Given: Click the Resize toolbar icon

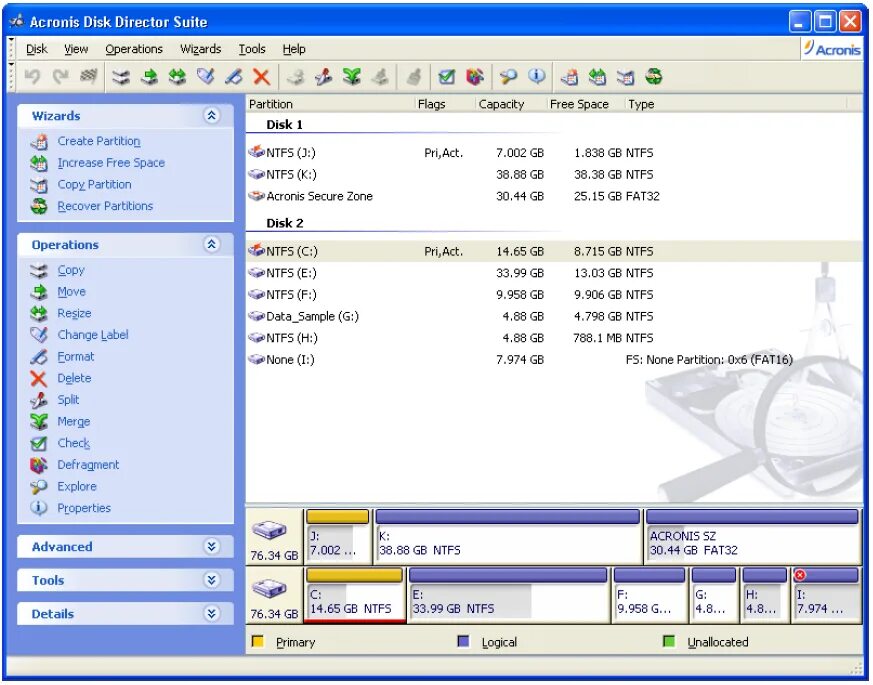Looking at the screenshot, I should pos(177,77).
